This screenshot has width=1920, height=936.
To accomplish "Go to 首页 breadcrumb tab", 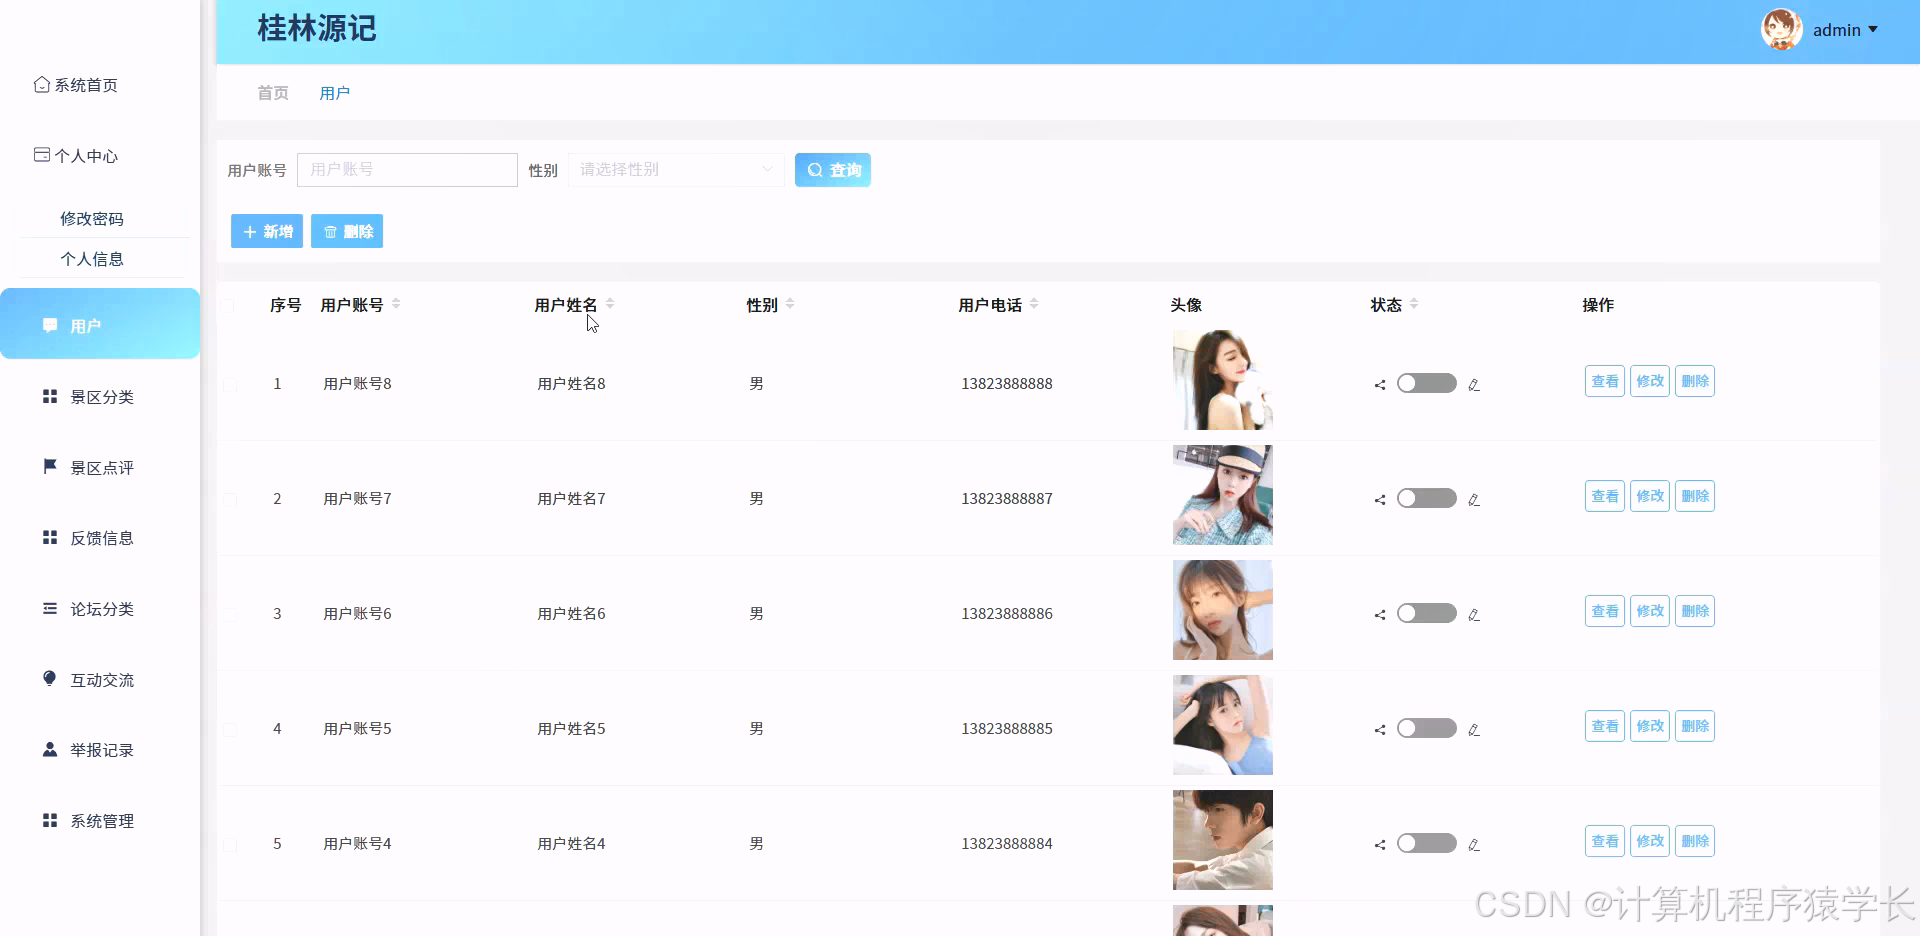I will (x=273, y=93).
